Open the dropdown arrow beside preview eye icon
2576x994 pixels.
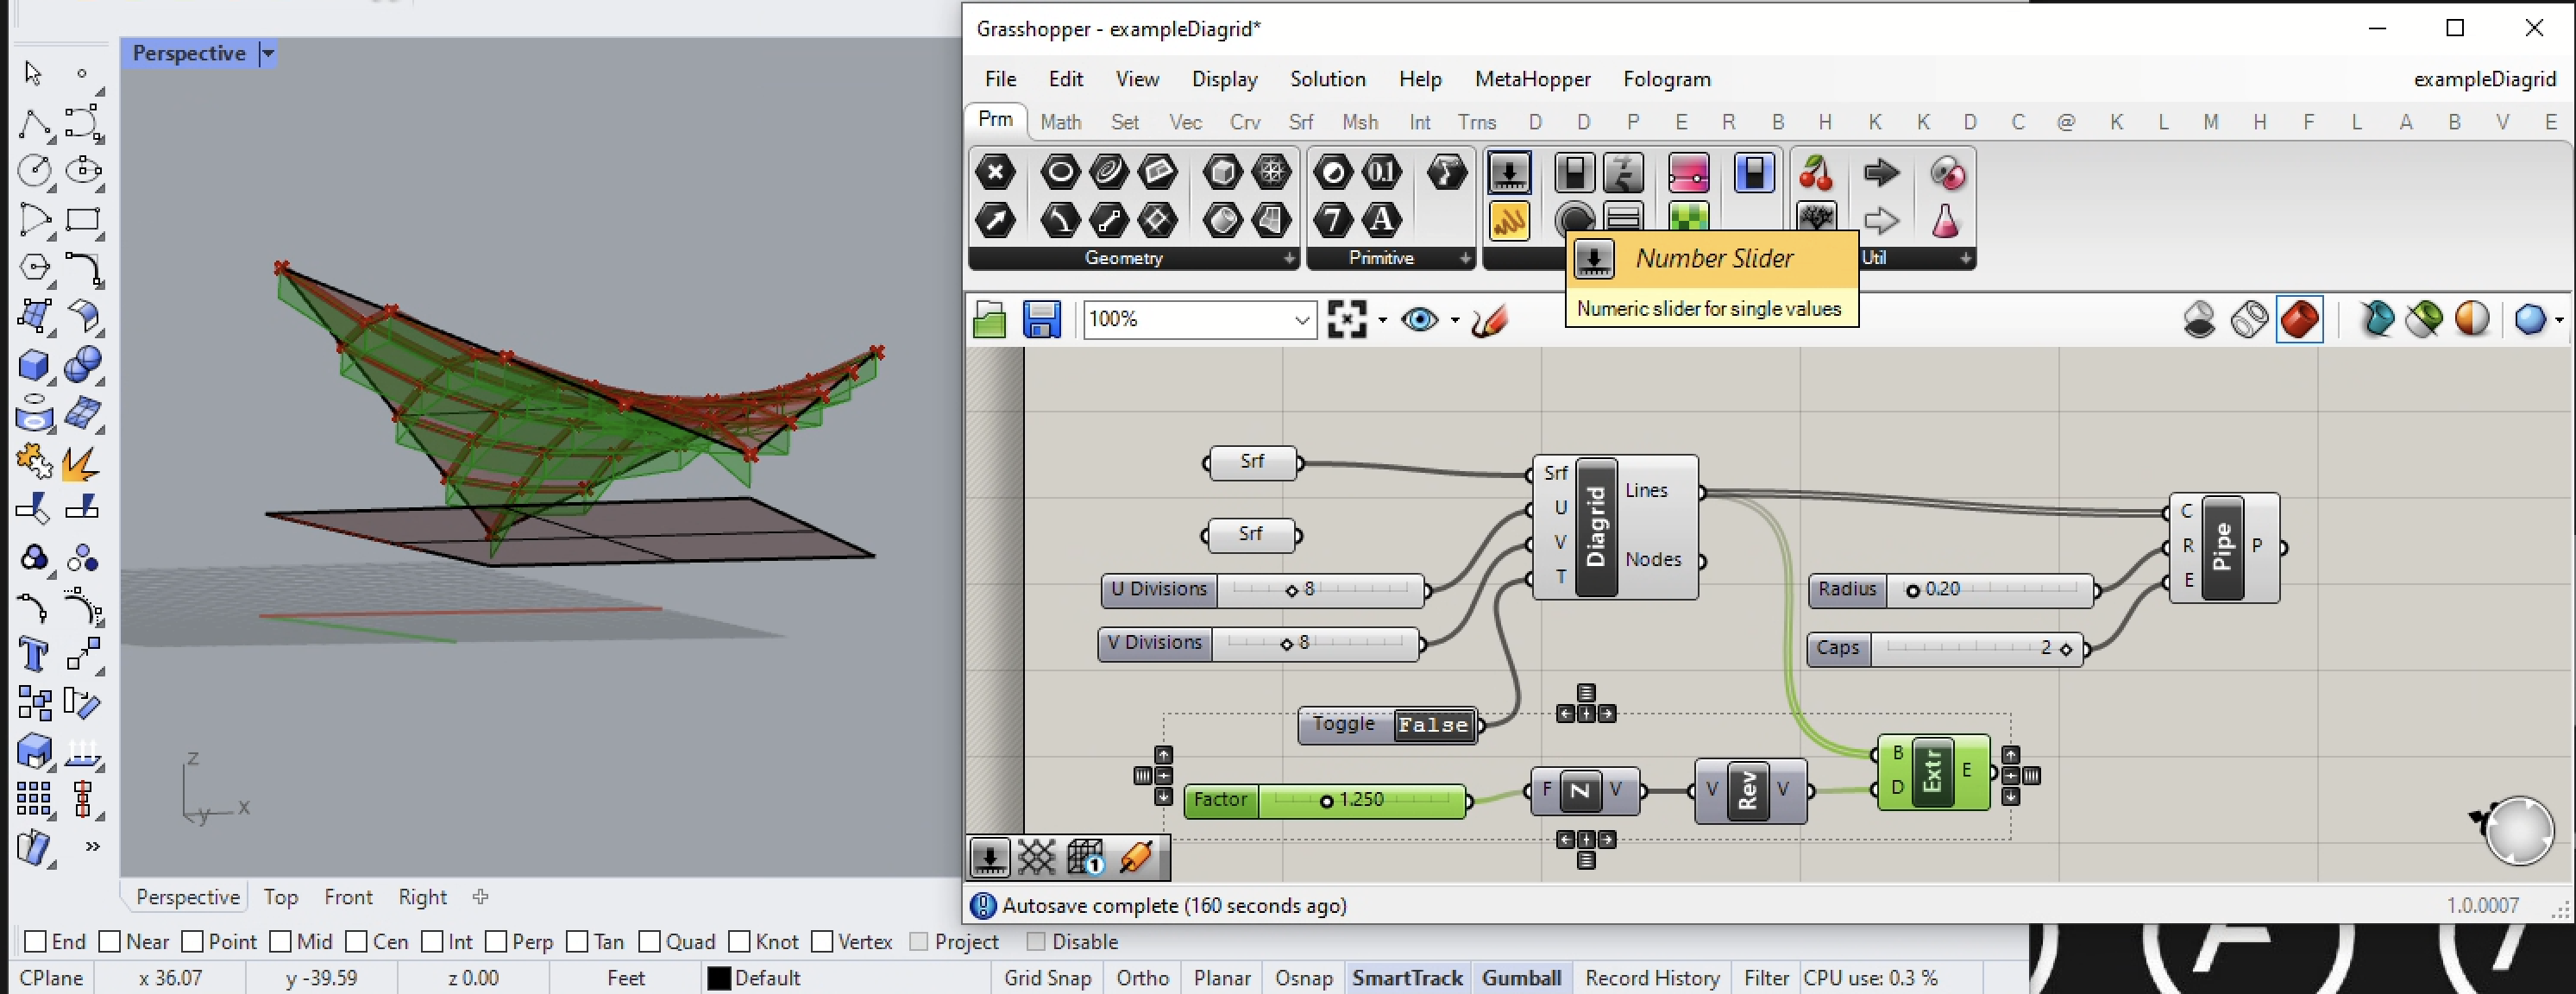coord(1454,320)
